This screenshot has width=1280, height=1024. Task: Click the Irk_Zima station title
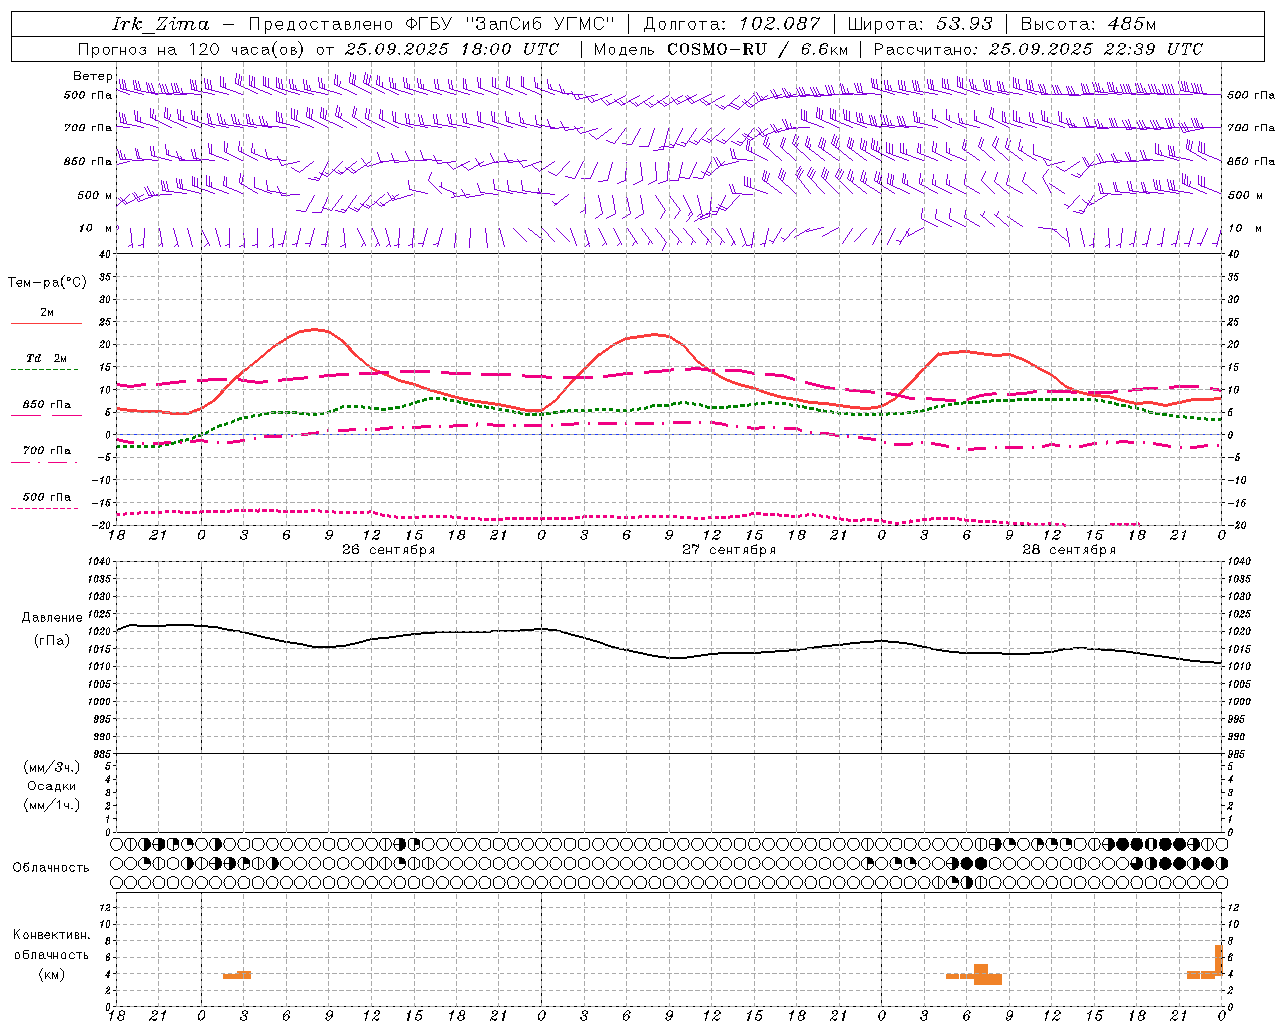click(x=161, y=24)
